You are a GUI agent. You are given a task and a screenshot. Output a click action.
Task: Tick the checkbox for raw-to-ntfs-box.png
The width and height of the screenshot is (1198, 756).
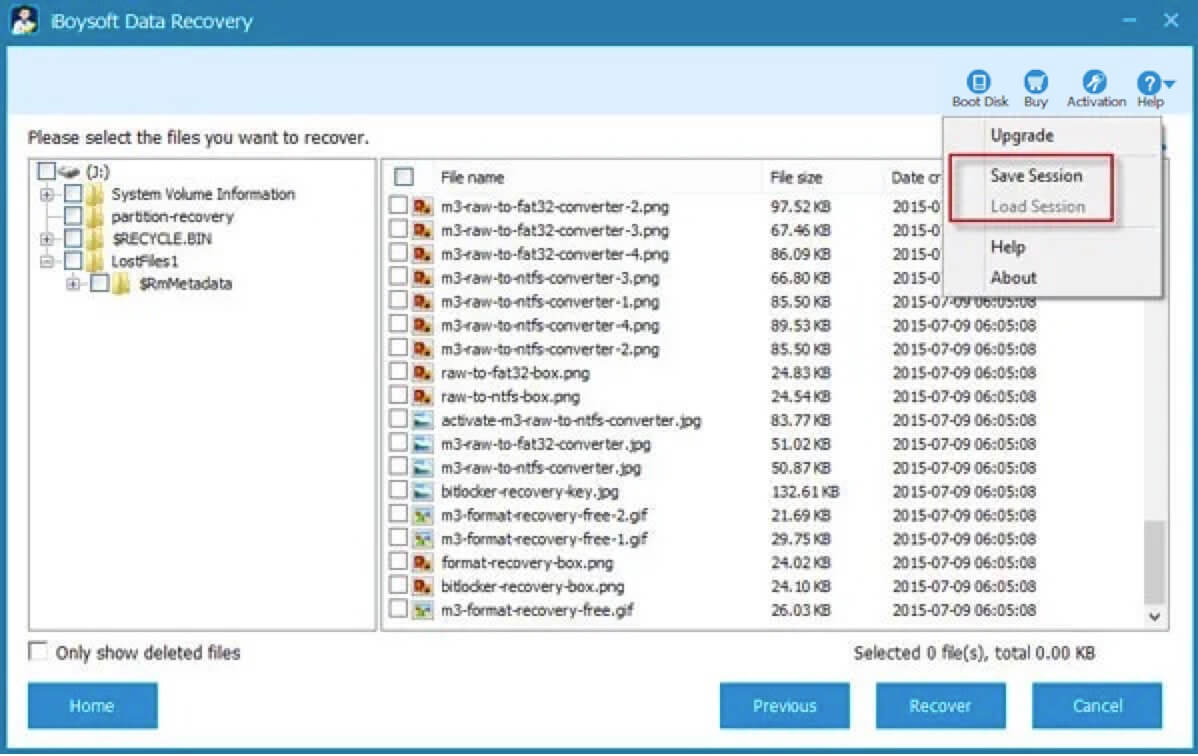[x=398, y=396]
